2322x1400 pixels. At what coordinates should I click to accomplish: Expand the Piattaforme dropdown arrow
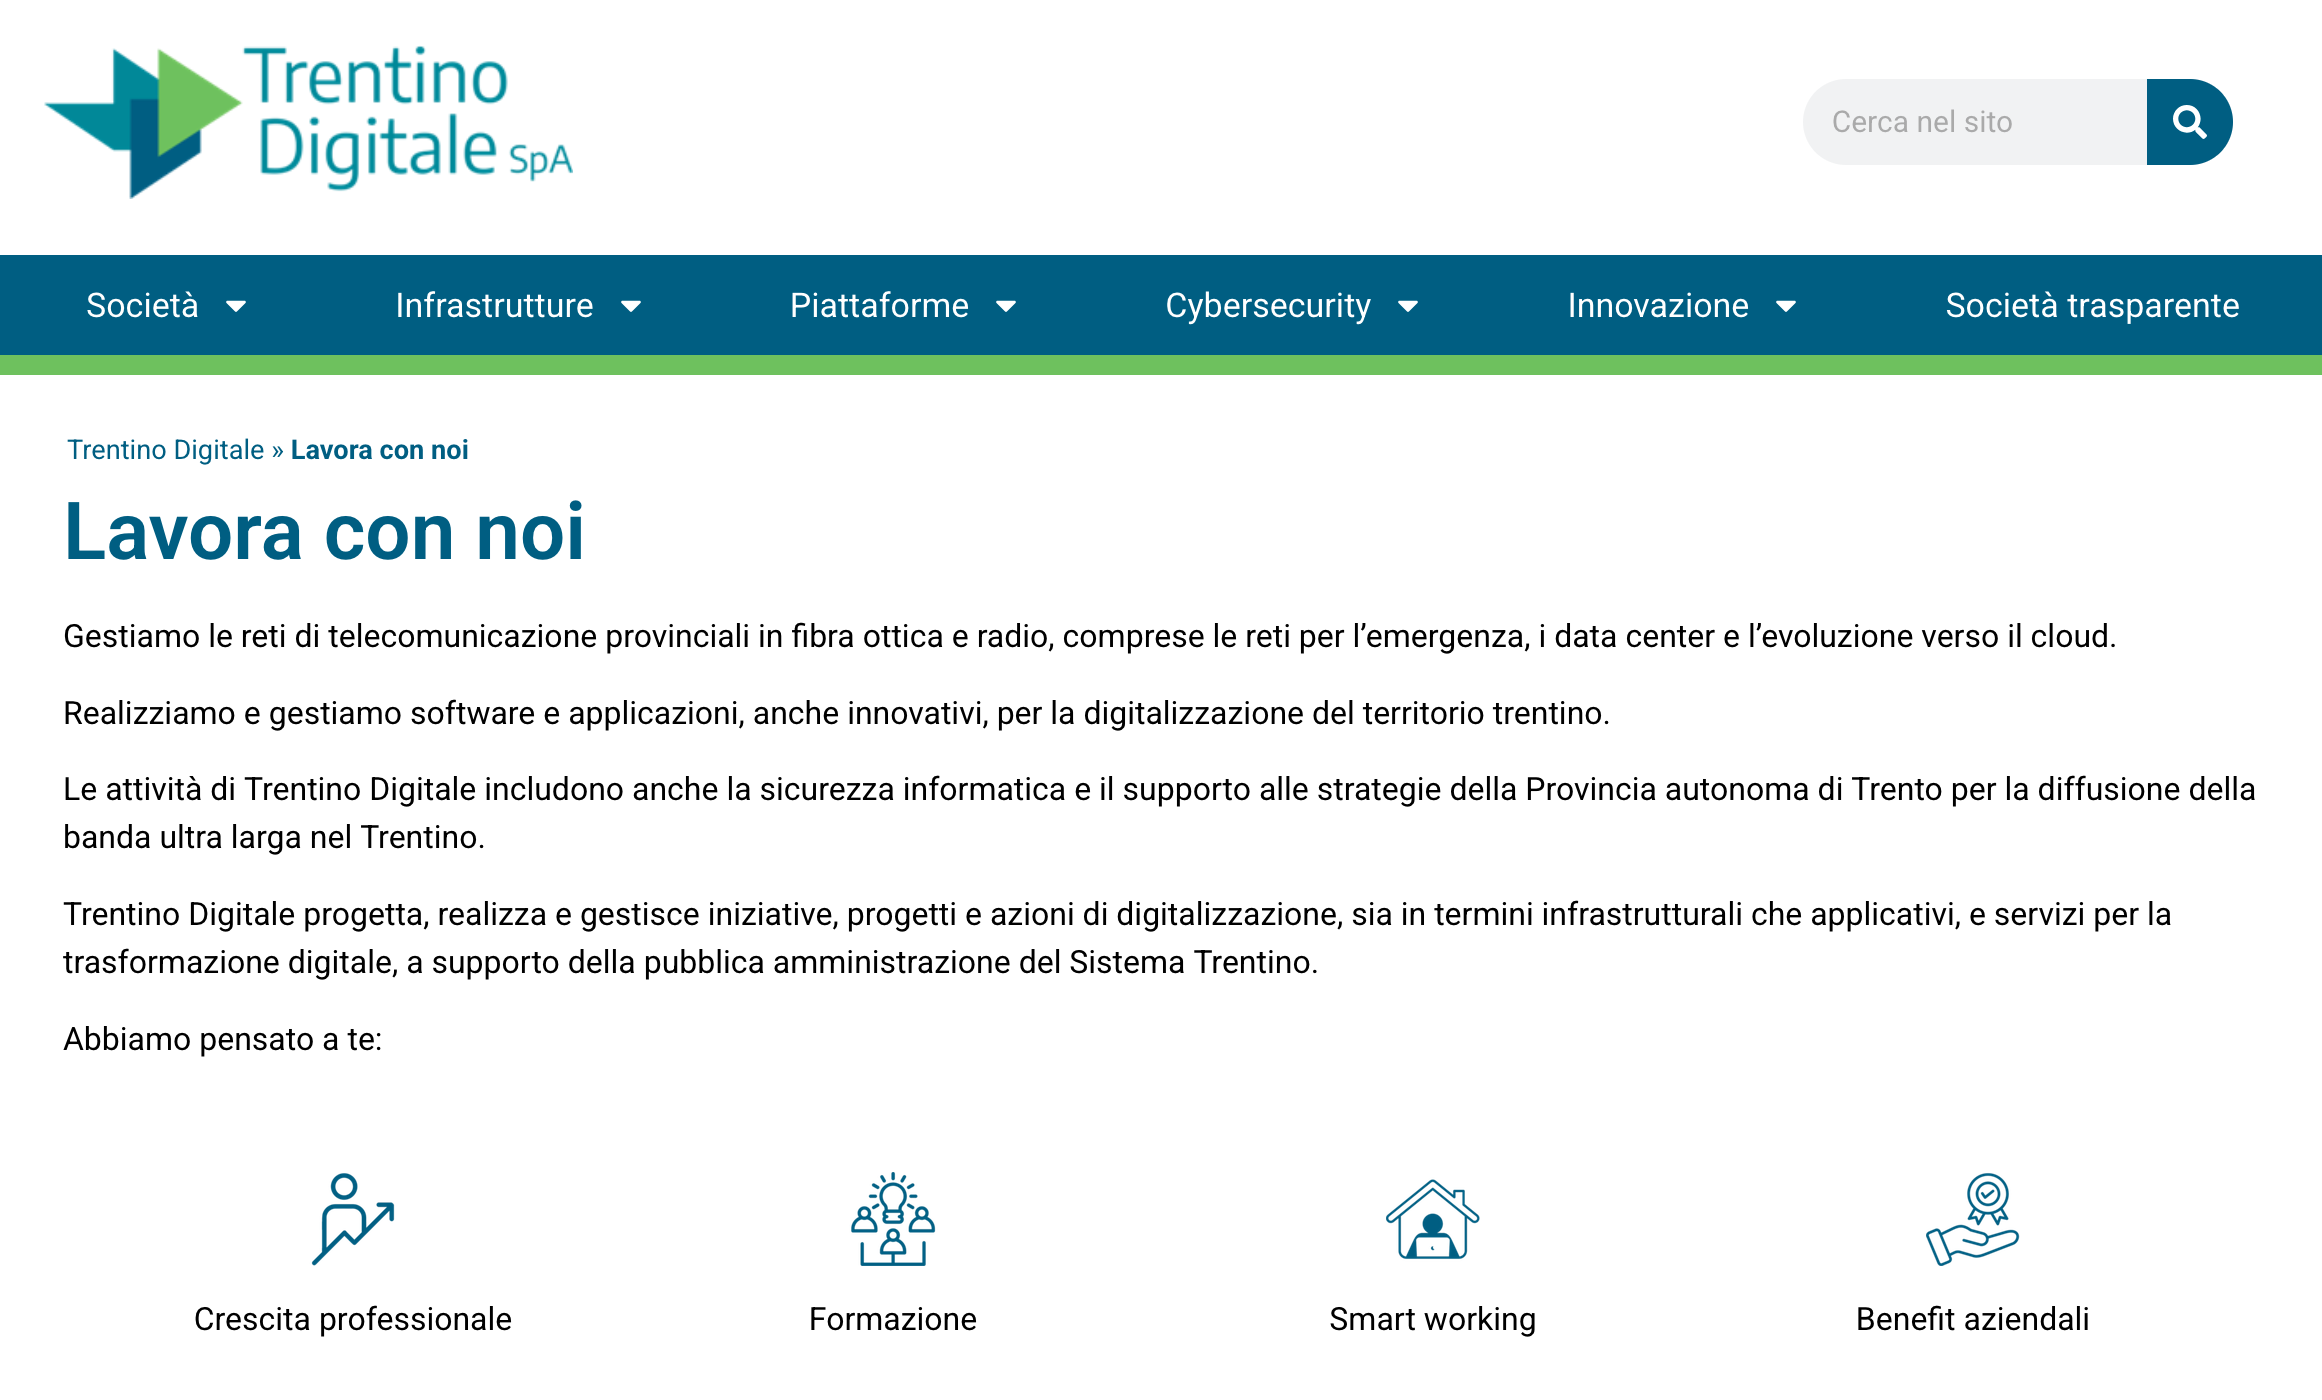[1006, 306]
